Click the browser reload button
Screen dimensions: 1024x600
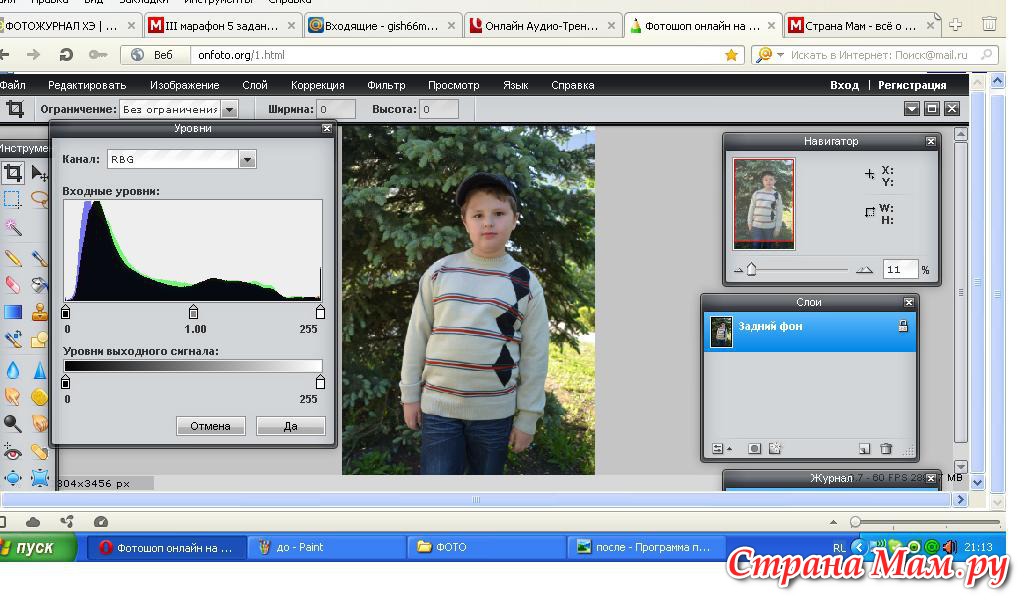(65, 55)
